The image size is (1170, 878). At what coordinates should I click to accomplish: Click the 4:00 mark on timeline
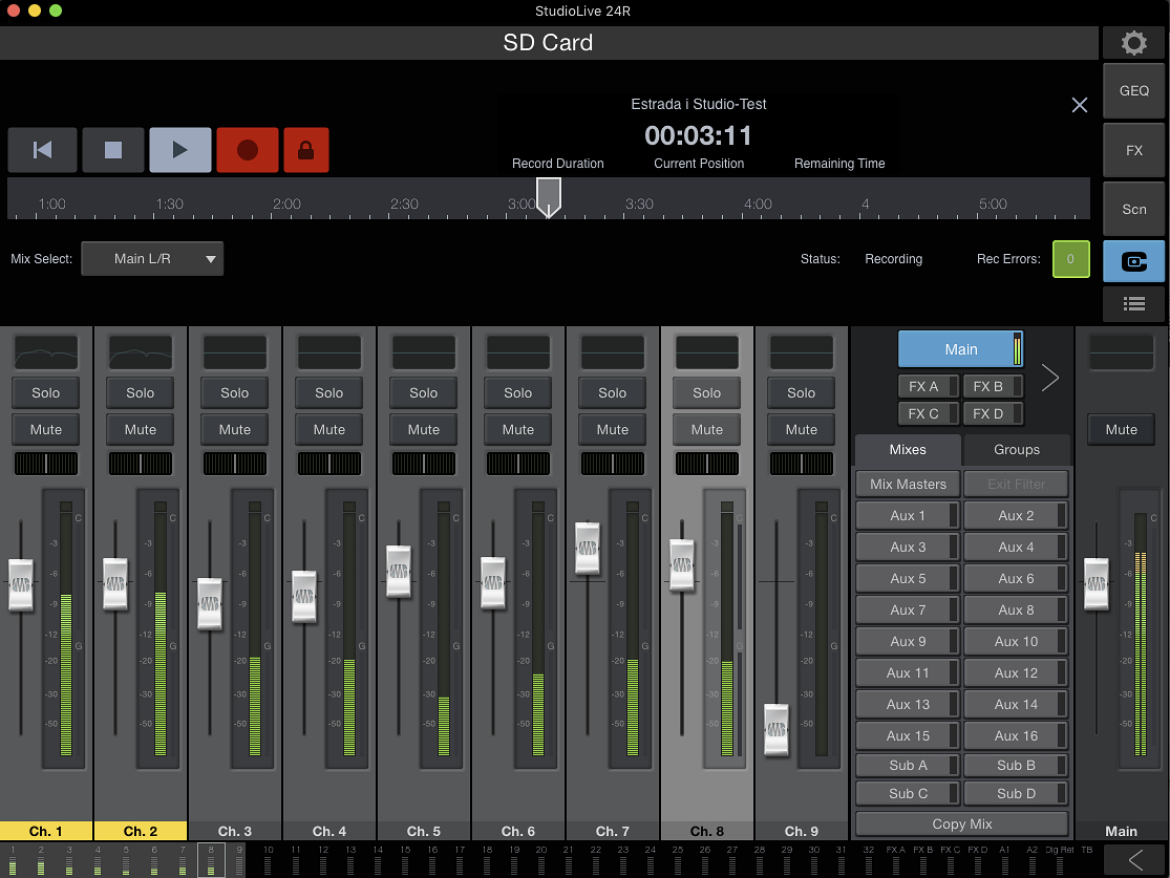point(757,204)
